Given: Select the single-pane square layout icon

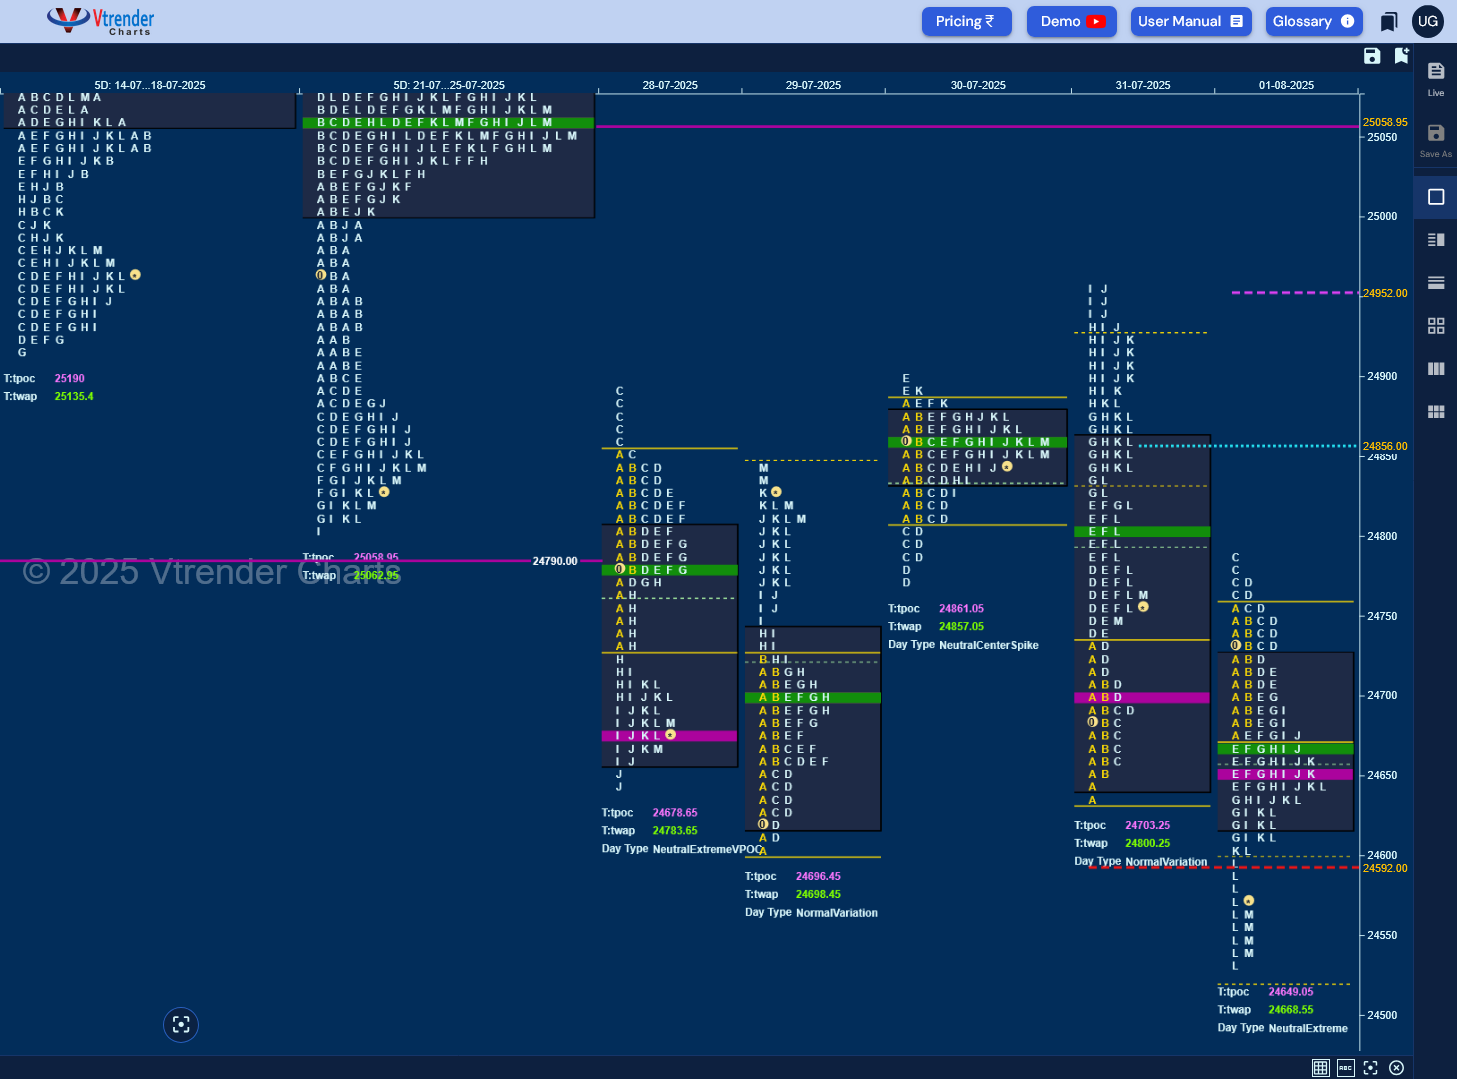Looking at the screenshot, I should pyautogui.click(x=1436, y=197).
